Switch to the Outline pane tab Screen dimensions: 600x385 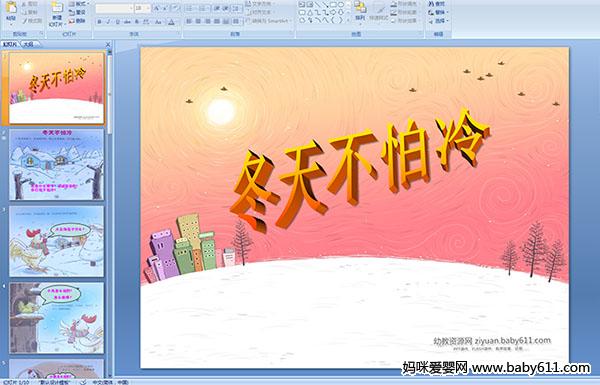[x=28, y=44]
